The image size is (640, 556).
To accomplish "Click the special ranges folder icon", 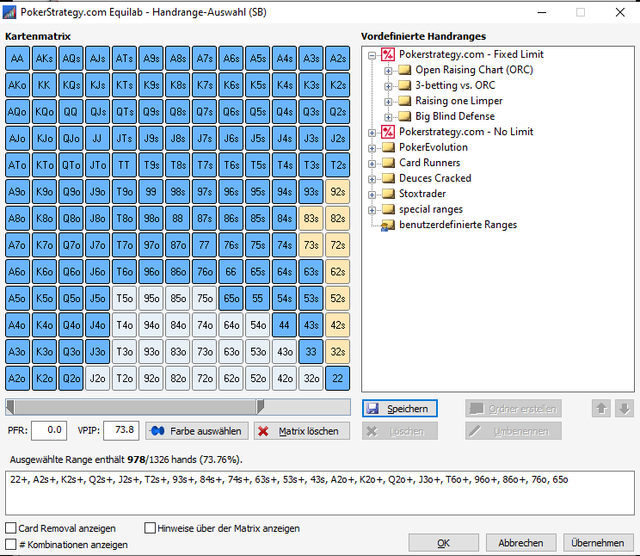I will (x=388, y=209).
